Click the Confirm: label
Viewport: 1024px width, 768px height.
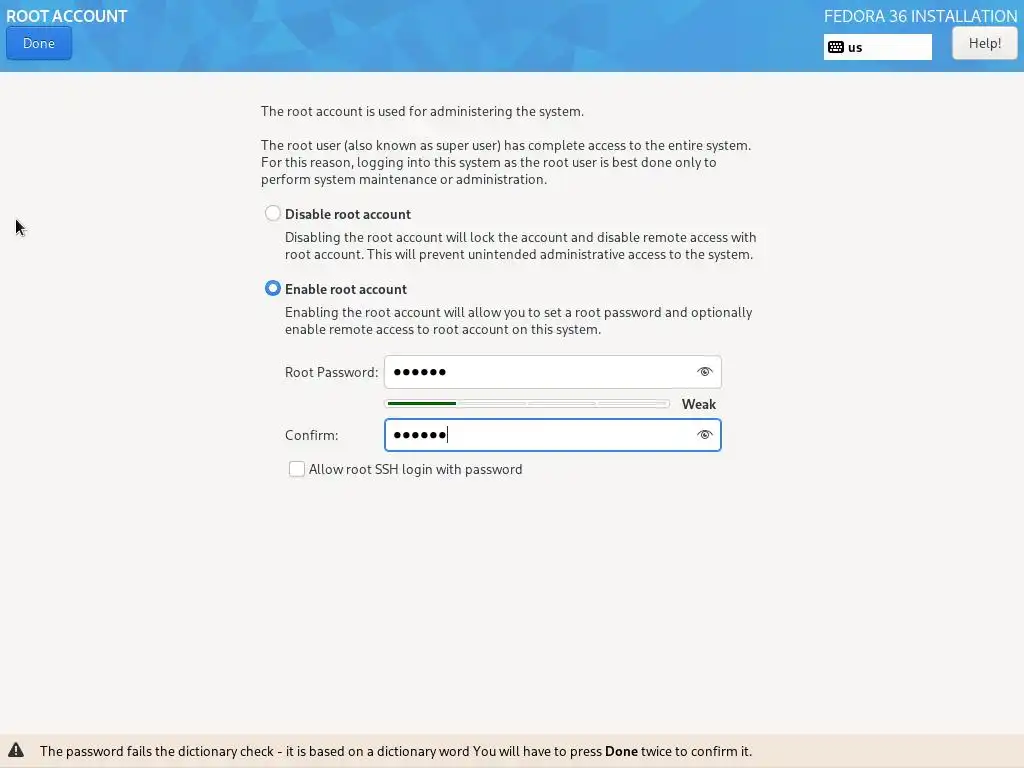point(312,436)
